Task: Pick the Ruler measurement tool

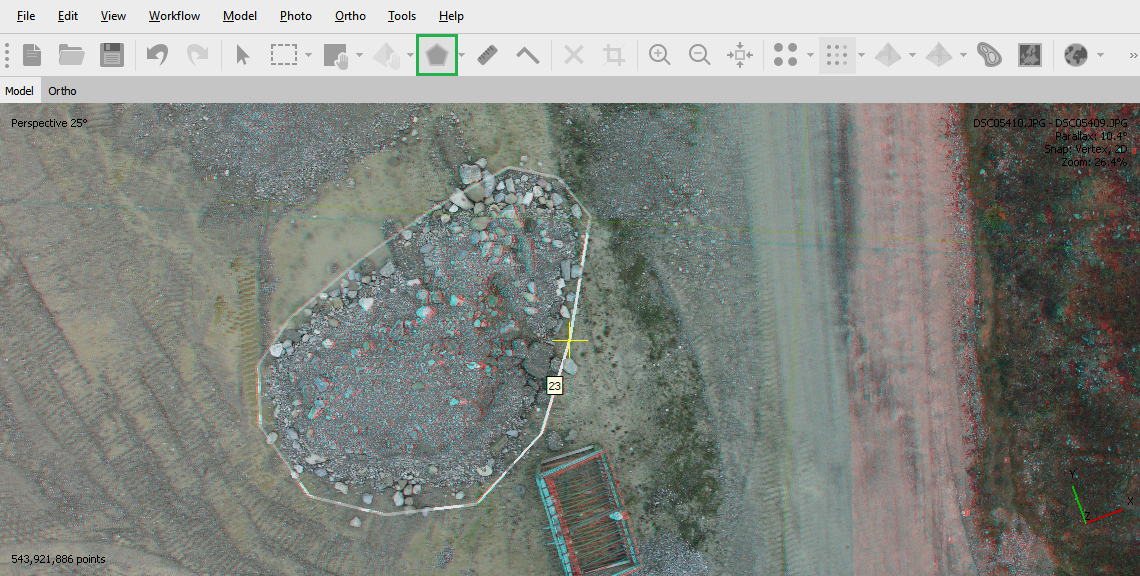Action: (x=487, y=55)
